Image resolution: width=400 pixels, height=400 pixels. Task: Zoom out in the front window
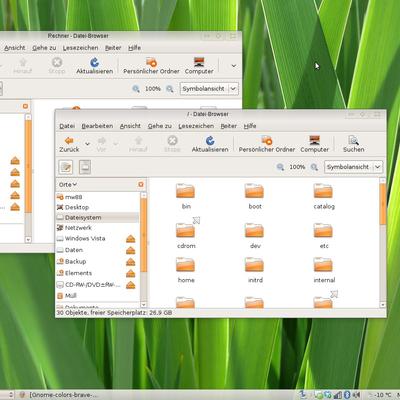[x=280, y=167]
